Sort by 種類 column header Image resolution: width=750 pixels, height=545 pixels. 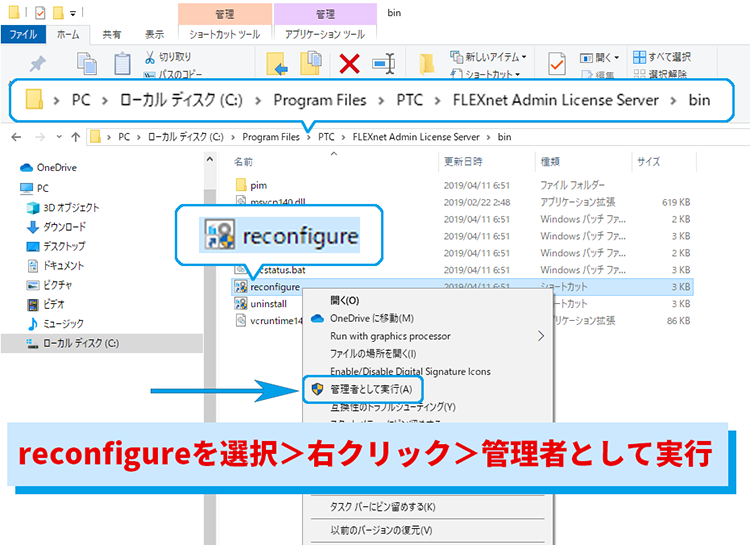click(x=550, y=162)
